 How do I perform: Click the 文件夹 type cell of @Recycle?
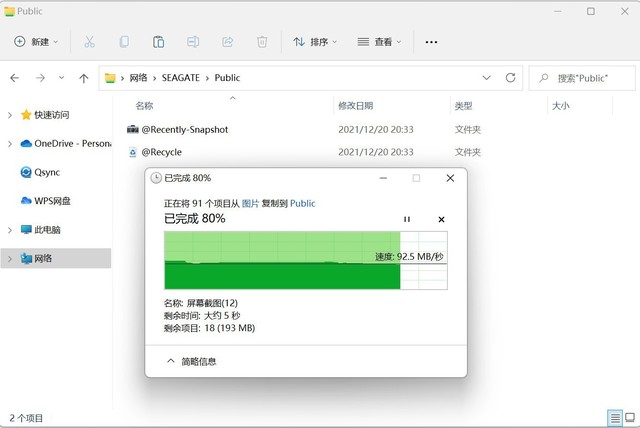(468, 152)
